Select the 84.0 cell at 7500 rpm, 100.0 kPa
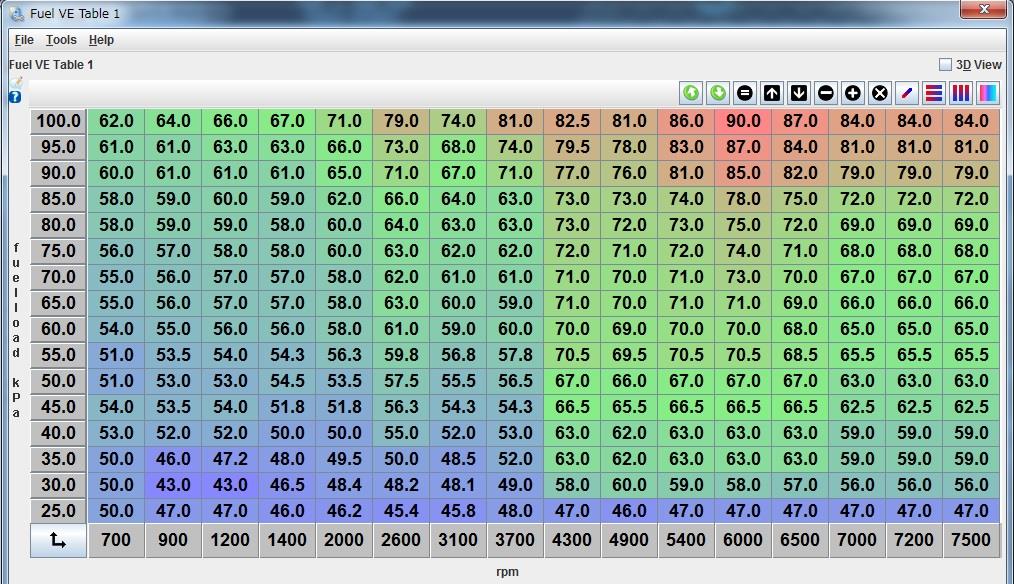Screen dimensions: 1014x584 pos(971,121)
